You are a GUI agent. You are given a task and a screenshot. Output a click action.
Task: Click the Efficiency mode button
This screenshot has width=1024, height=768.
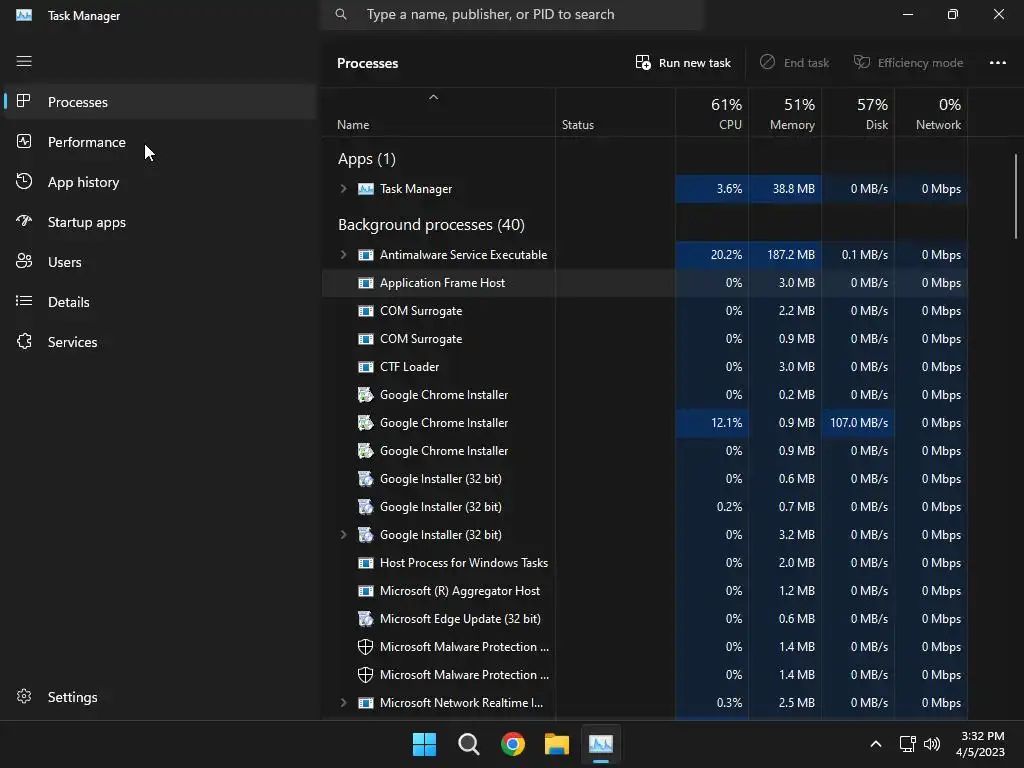click(x=908, y=63)
